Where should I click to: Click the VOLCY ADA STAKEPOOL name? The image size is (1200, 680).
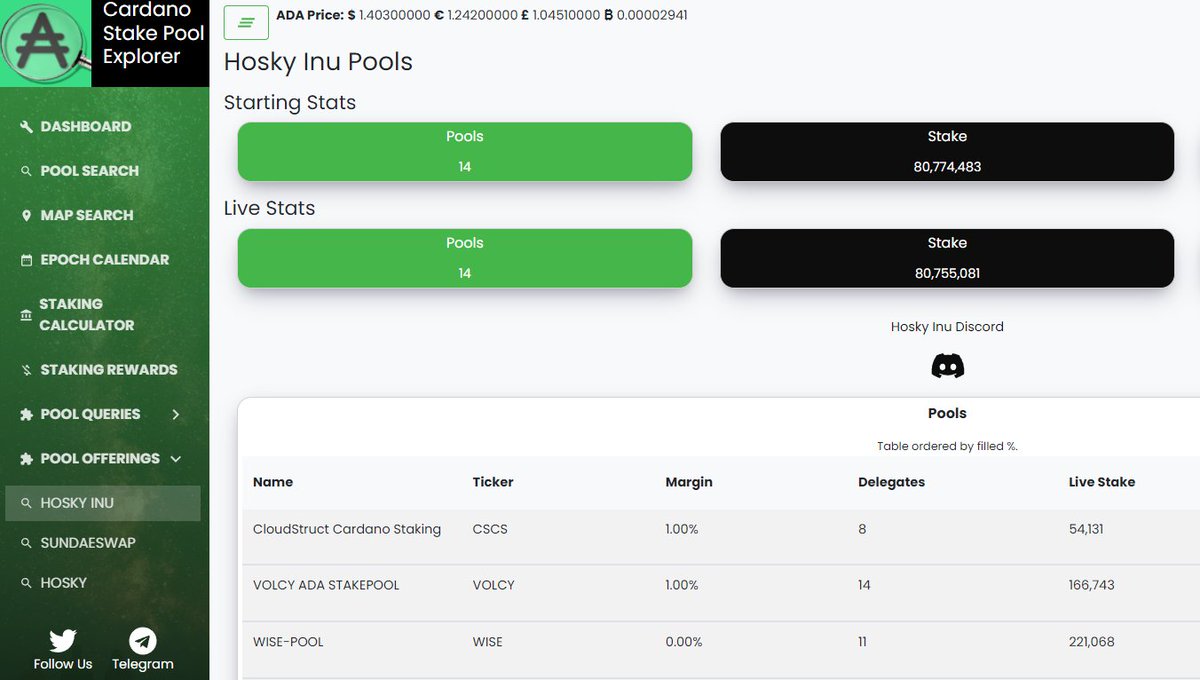click(x=326, y=585)
